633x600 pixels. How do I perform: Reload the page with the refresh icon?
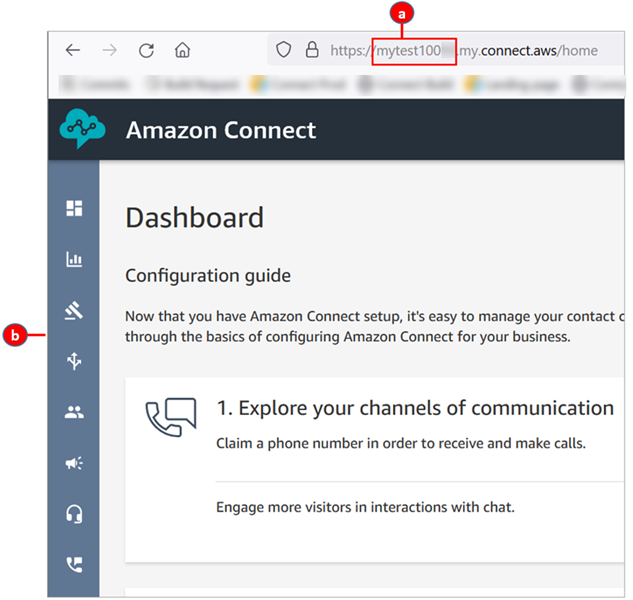click(x=146, y=50)
